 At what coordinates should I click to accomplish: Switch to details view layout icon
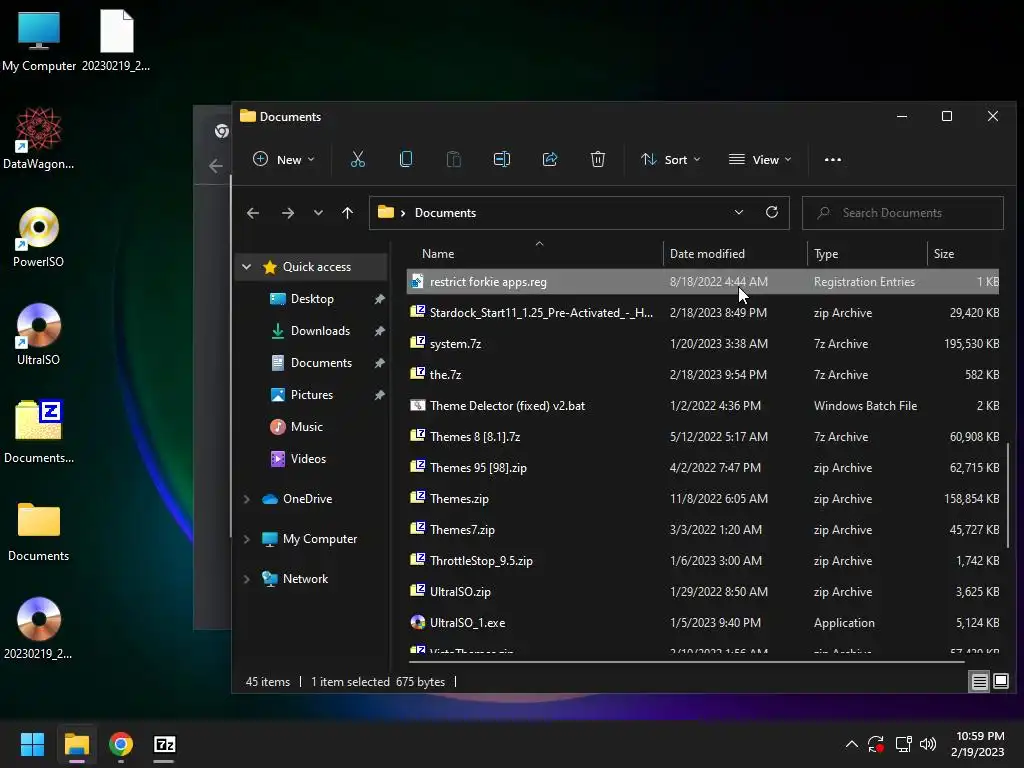(980, 682)
